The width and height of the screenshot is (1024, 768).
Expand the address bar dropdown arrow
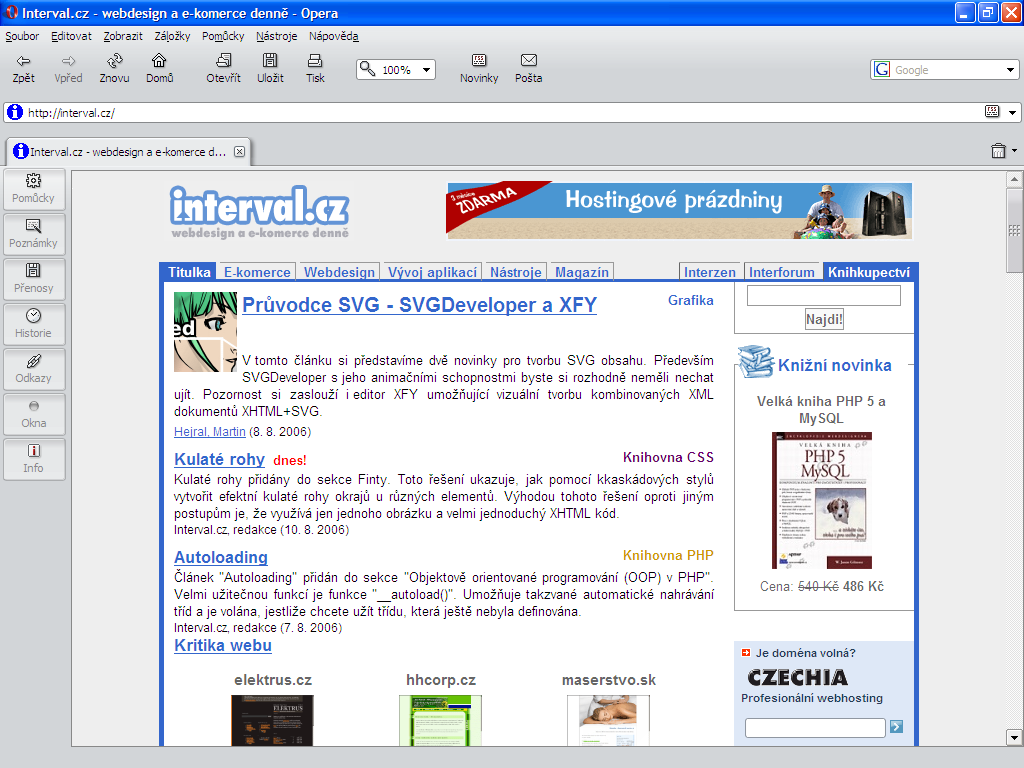[x=1012, y=112]
